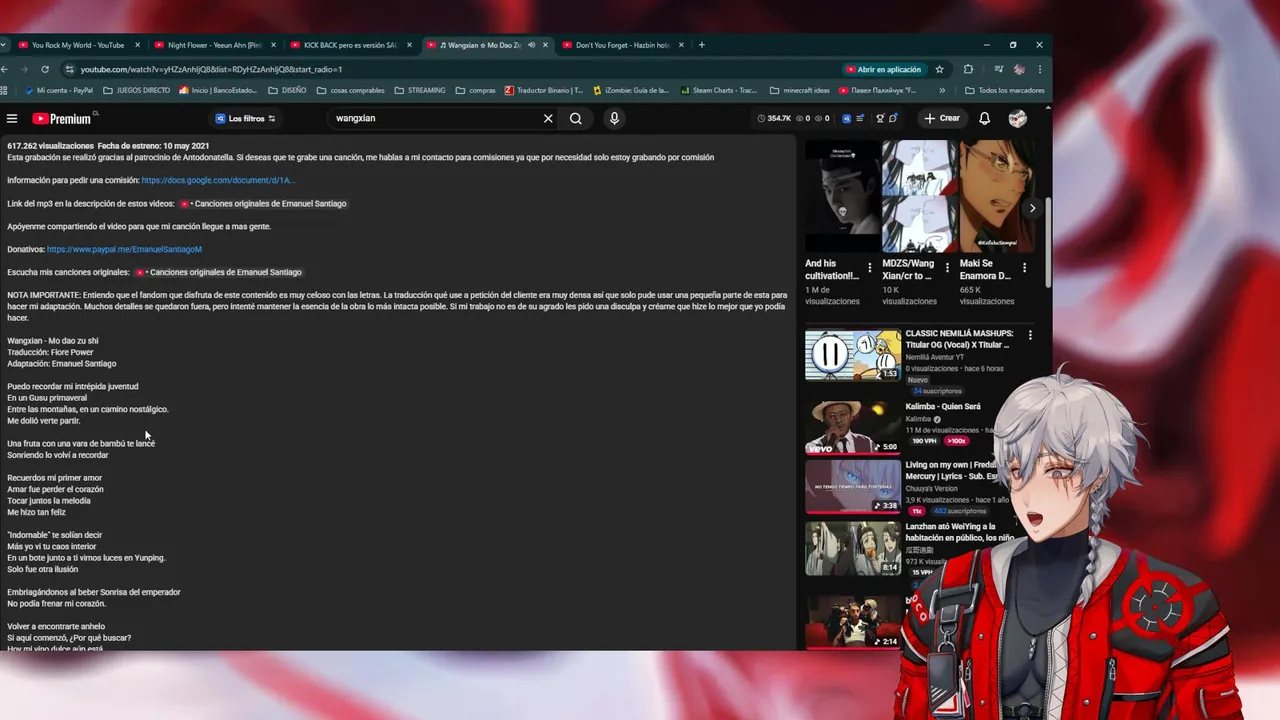
Task: Open iZombie: Guía de la bookmark
Action: click(631, 90)
